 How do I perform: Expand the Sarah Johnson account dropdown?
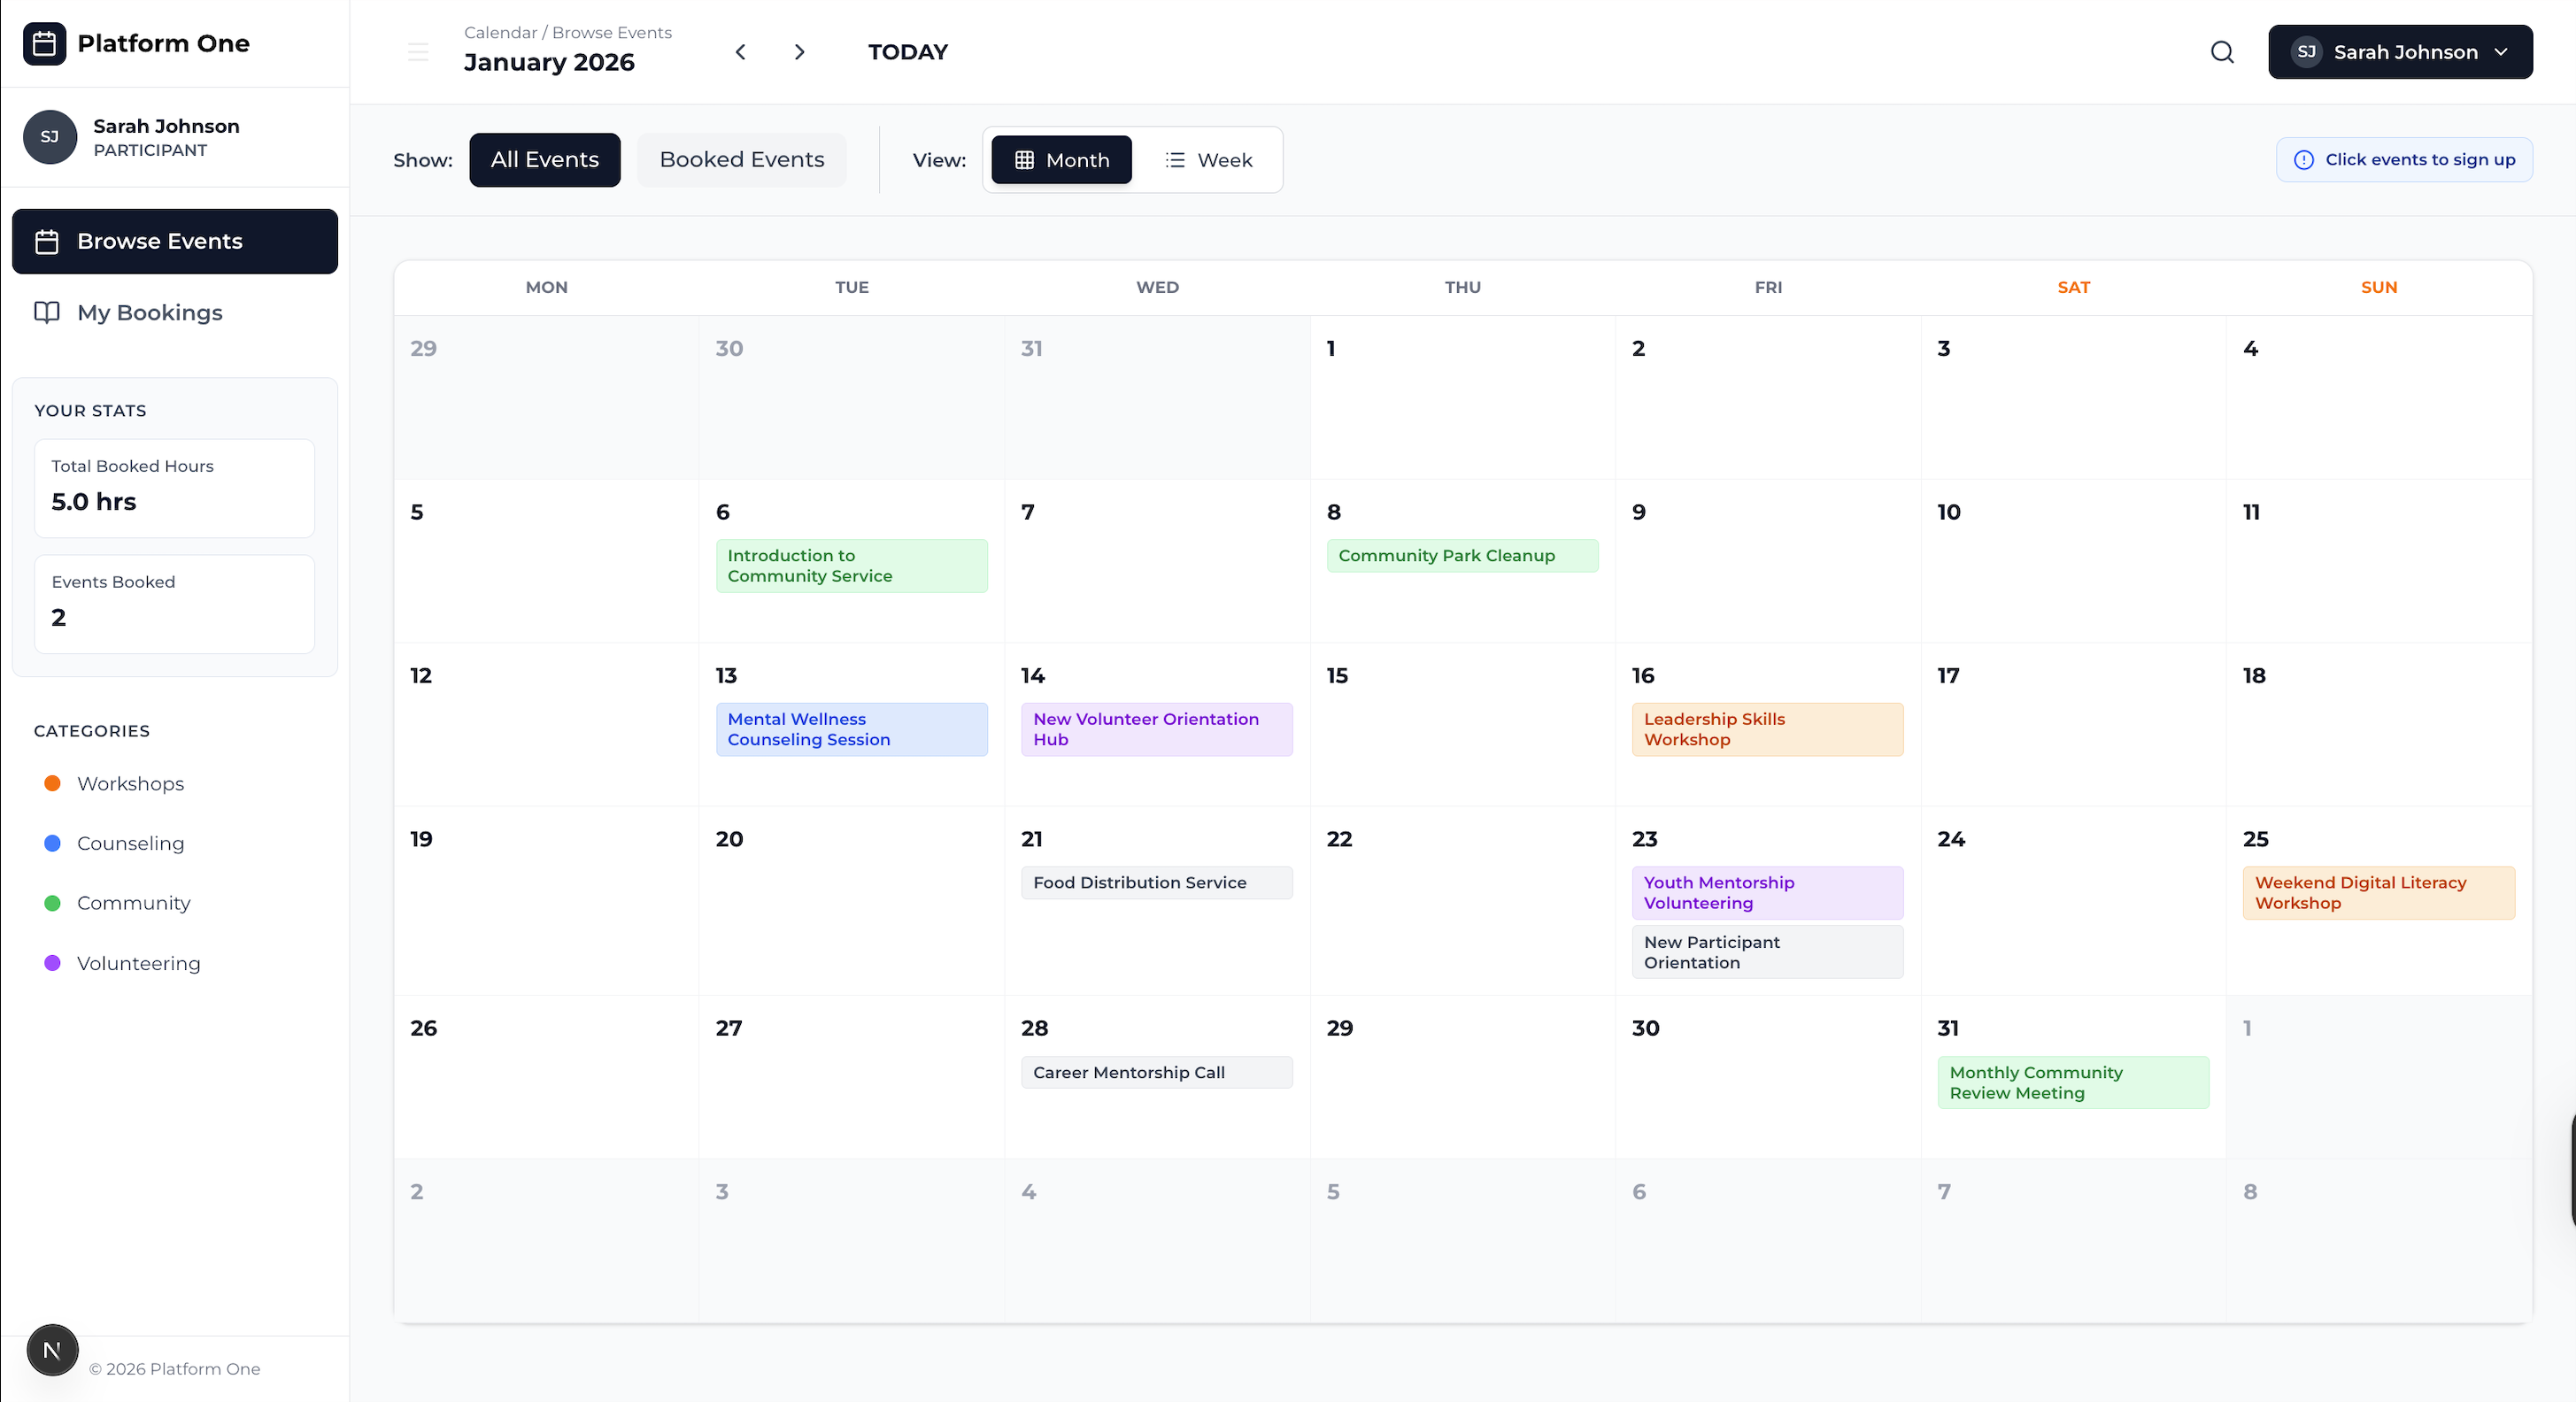click(x=2399, y=52)
